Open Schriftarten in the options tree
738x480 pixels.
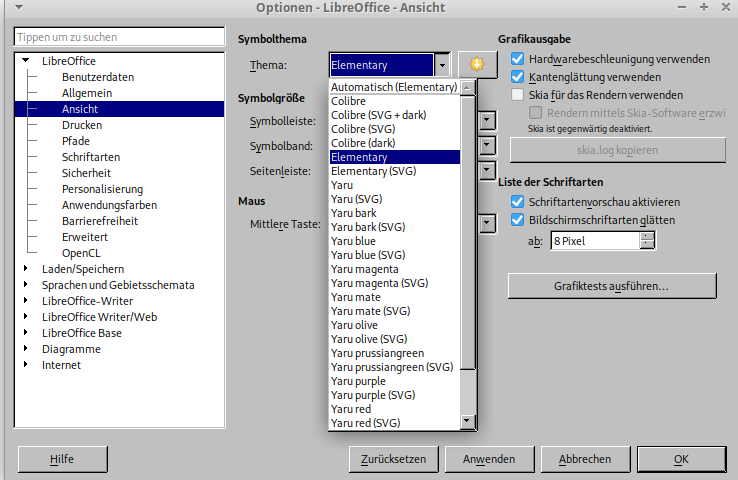click(91, 157)
